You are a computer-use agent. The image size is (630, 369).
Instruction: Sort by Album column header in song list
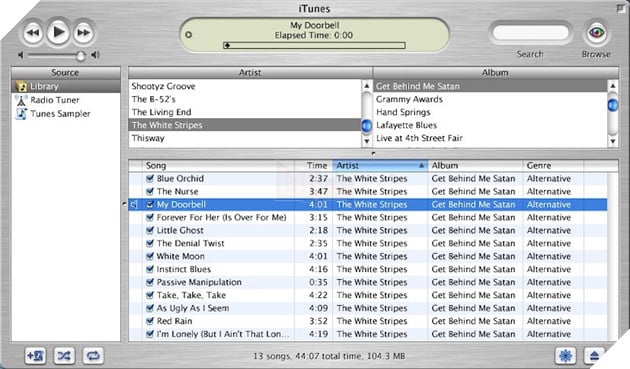coord(476,166)
